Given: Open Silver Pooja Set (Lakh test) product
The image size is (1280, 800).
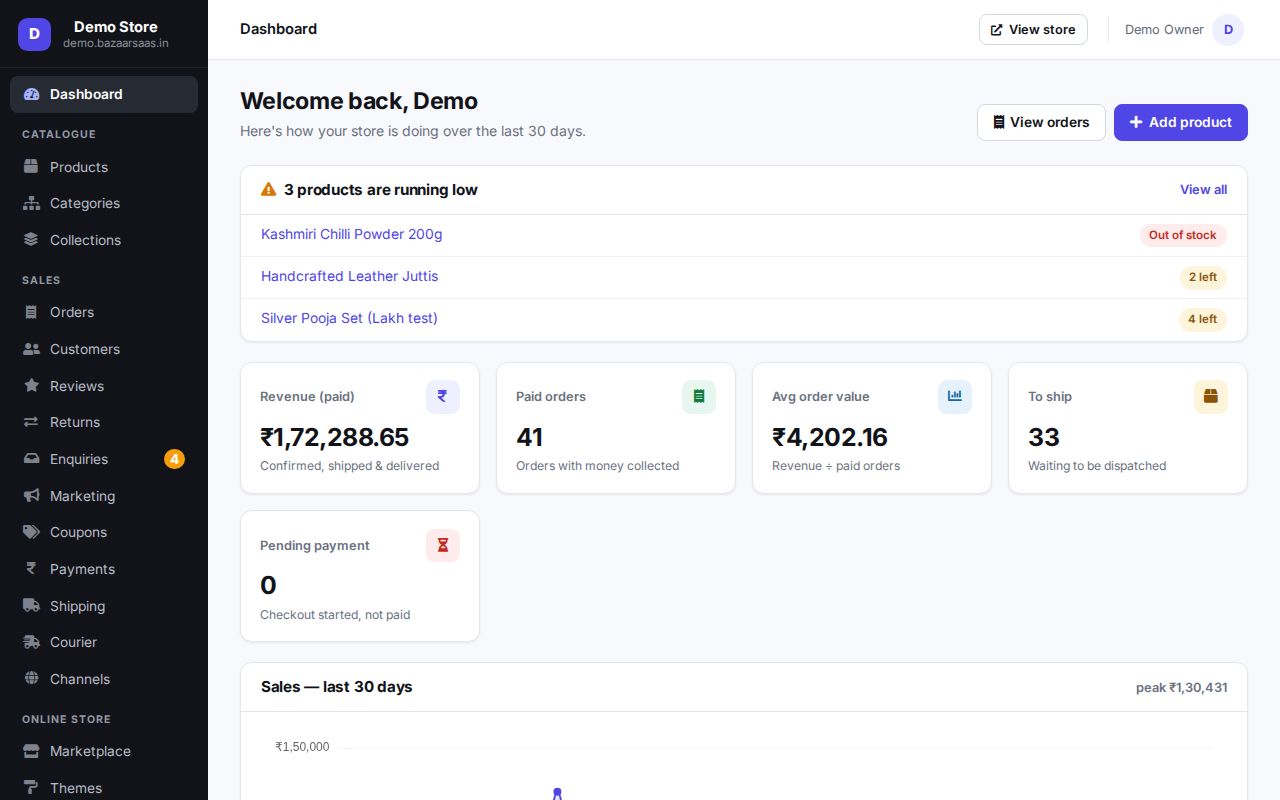Looking at the screenshot, I should (x=349, y=318).
